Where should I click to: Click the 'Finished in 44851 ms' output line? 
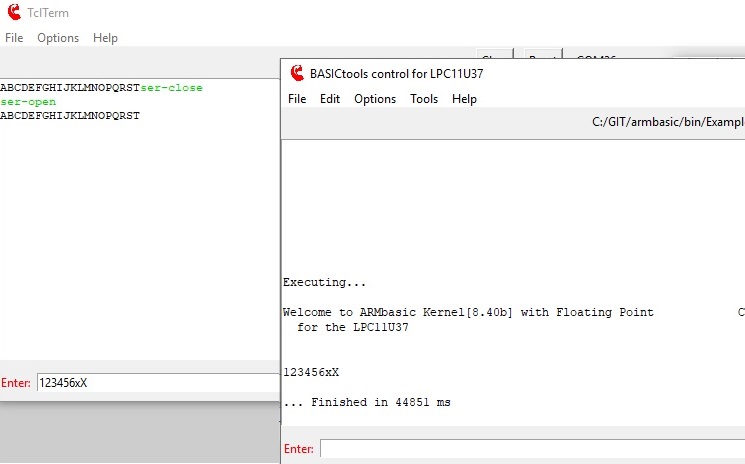(x=367, y=403)
